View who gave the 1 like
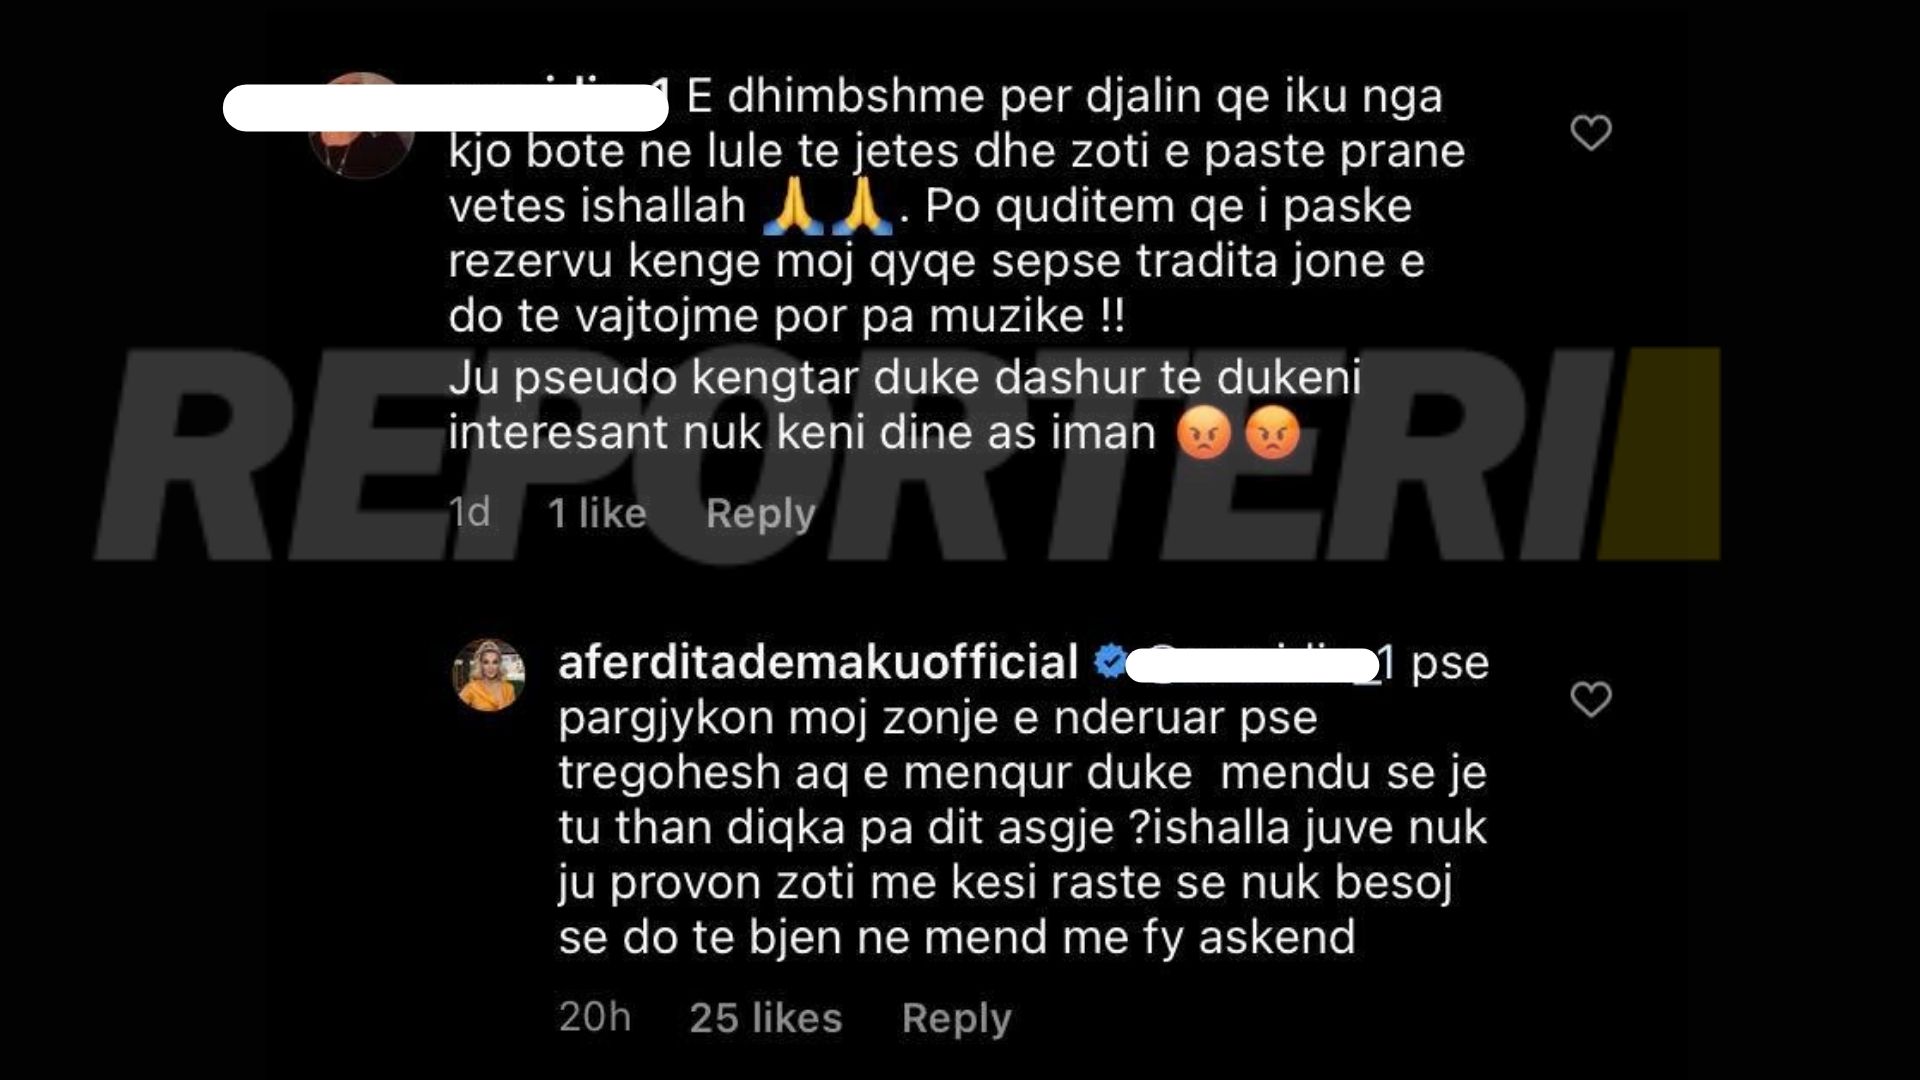Screen dimensions: 1920x1080 coord(597,514)
